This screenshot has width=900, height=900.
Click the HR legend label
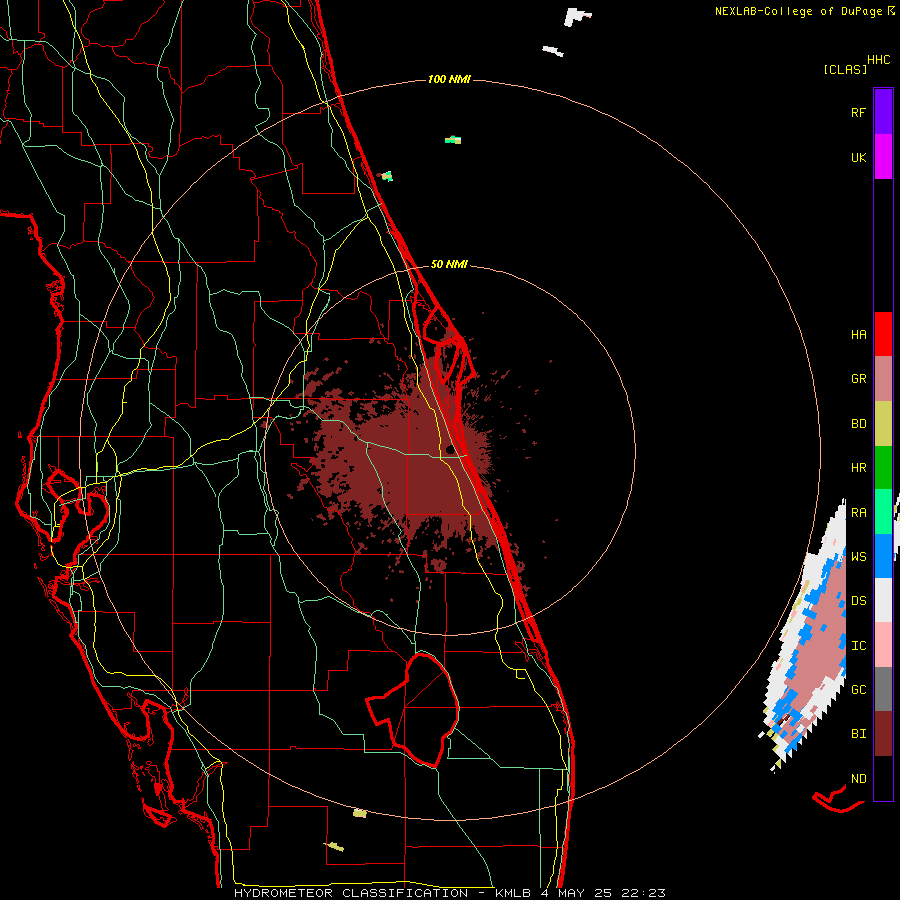pyautogui.click(x=858, y=468)
